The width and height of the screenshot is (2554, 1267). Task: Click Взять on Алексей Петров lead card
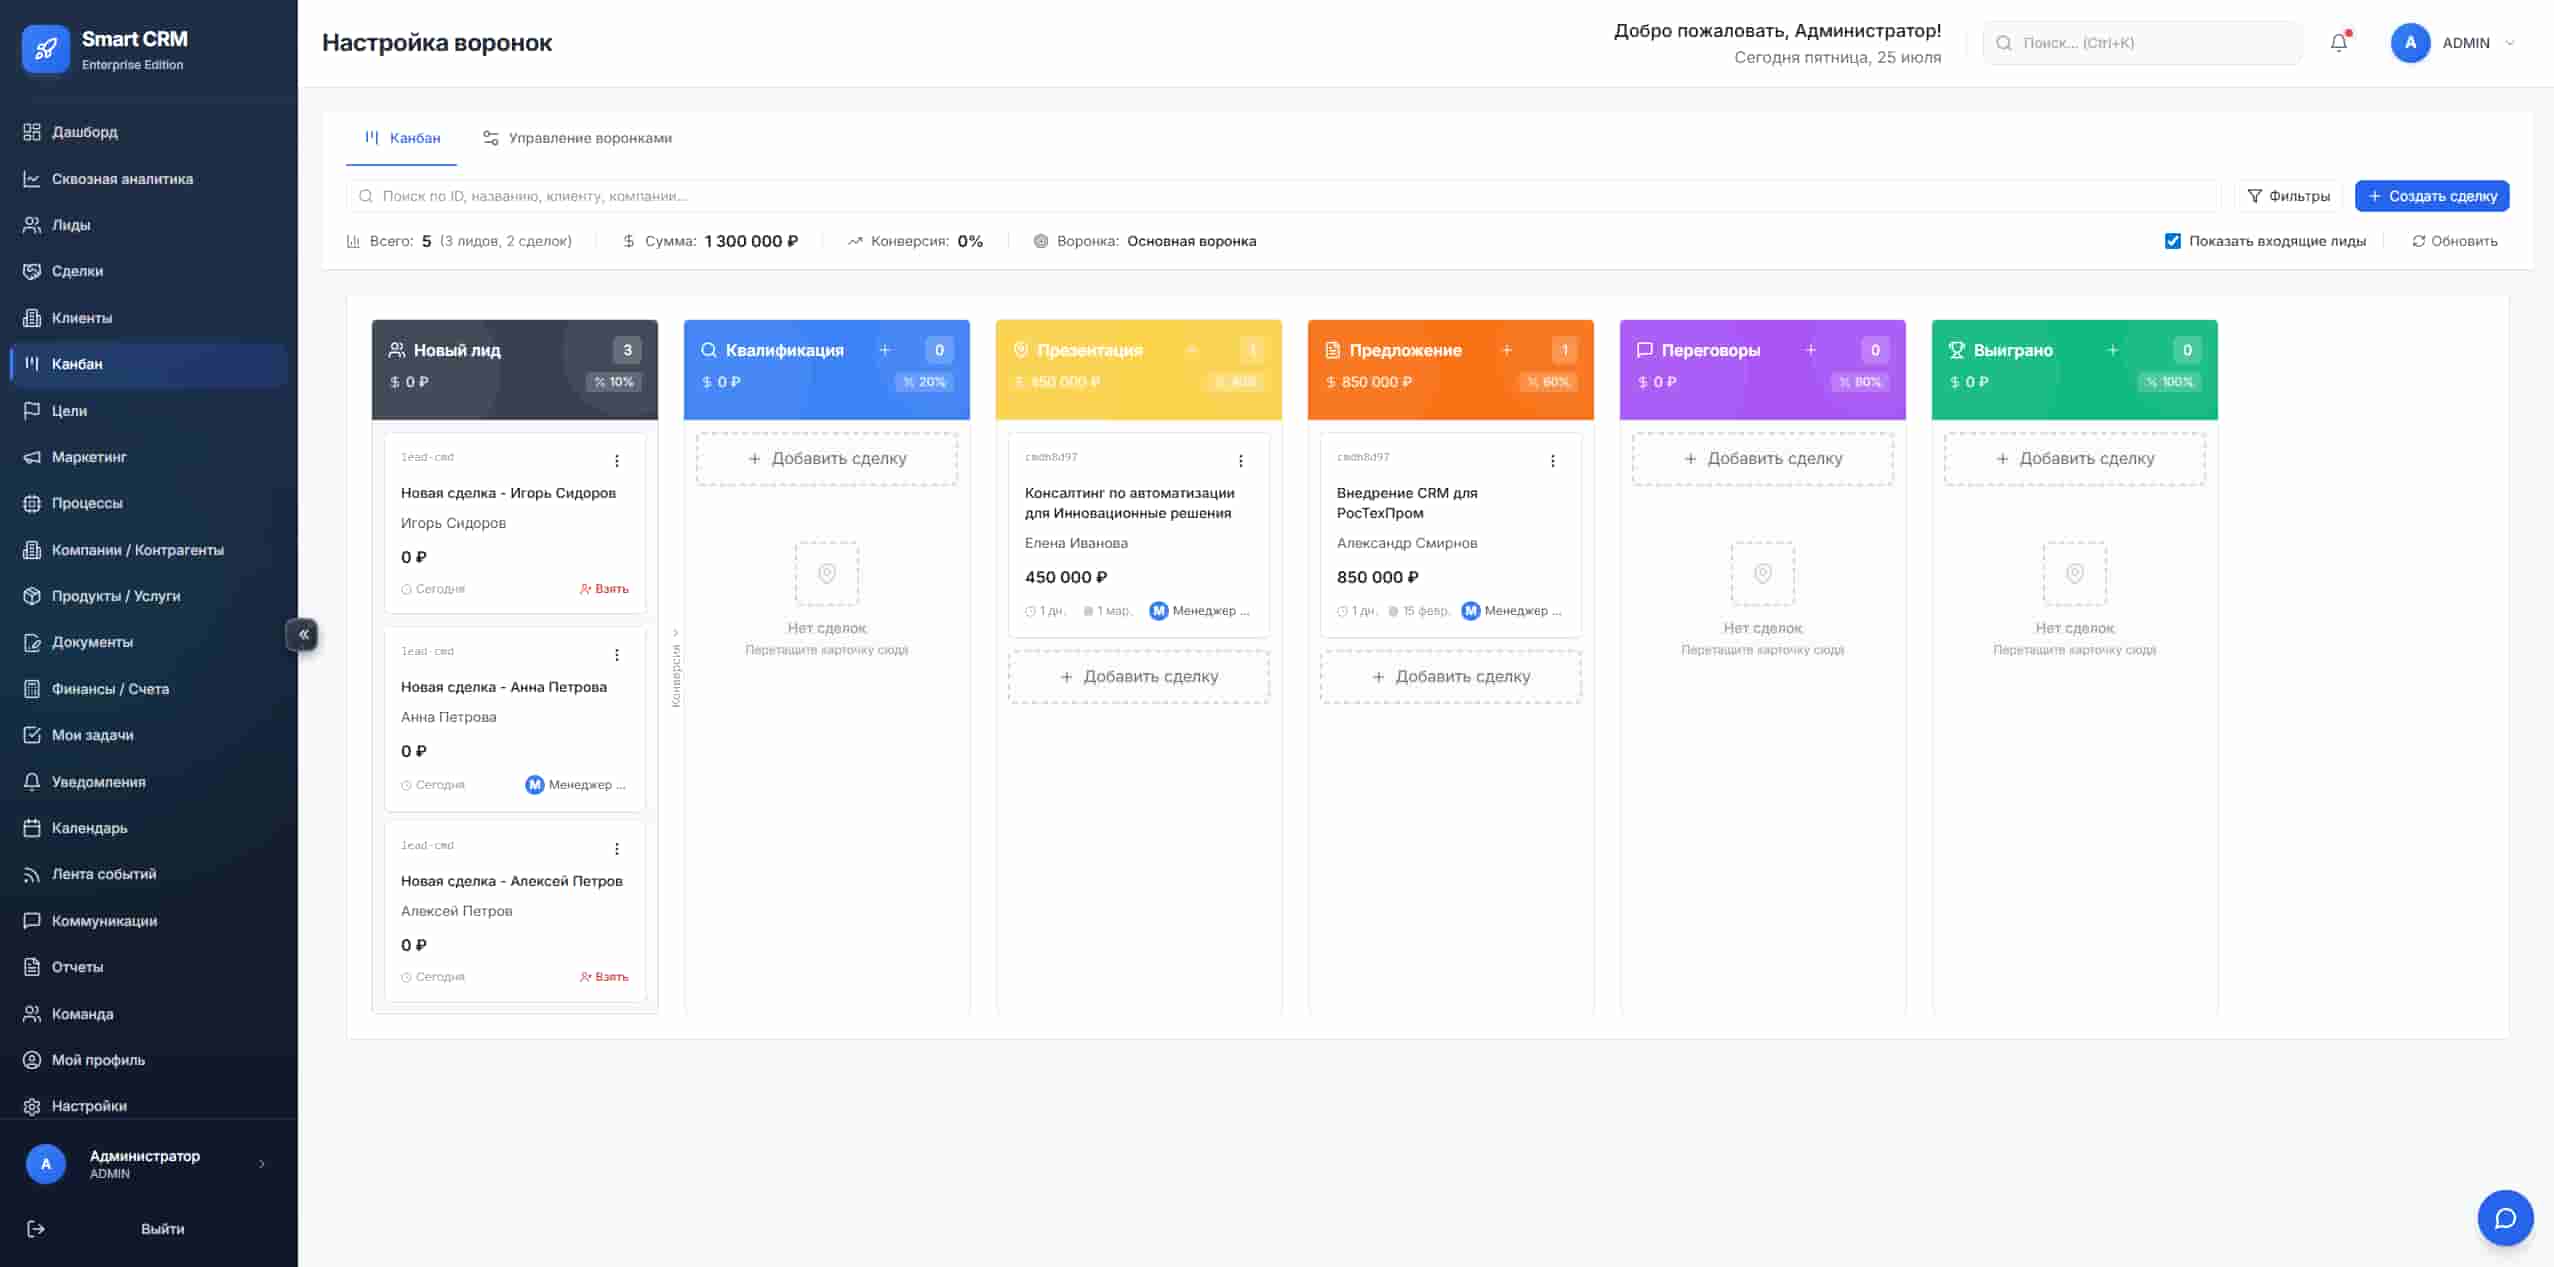click(605, 977)
